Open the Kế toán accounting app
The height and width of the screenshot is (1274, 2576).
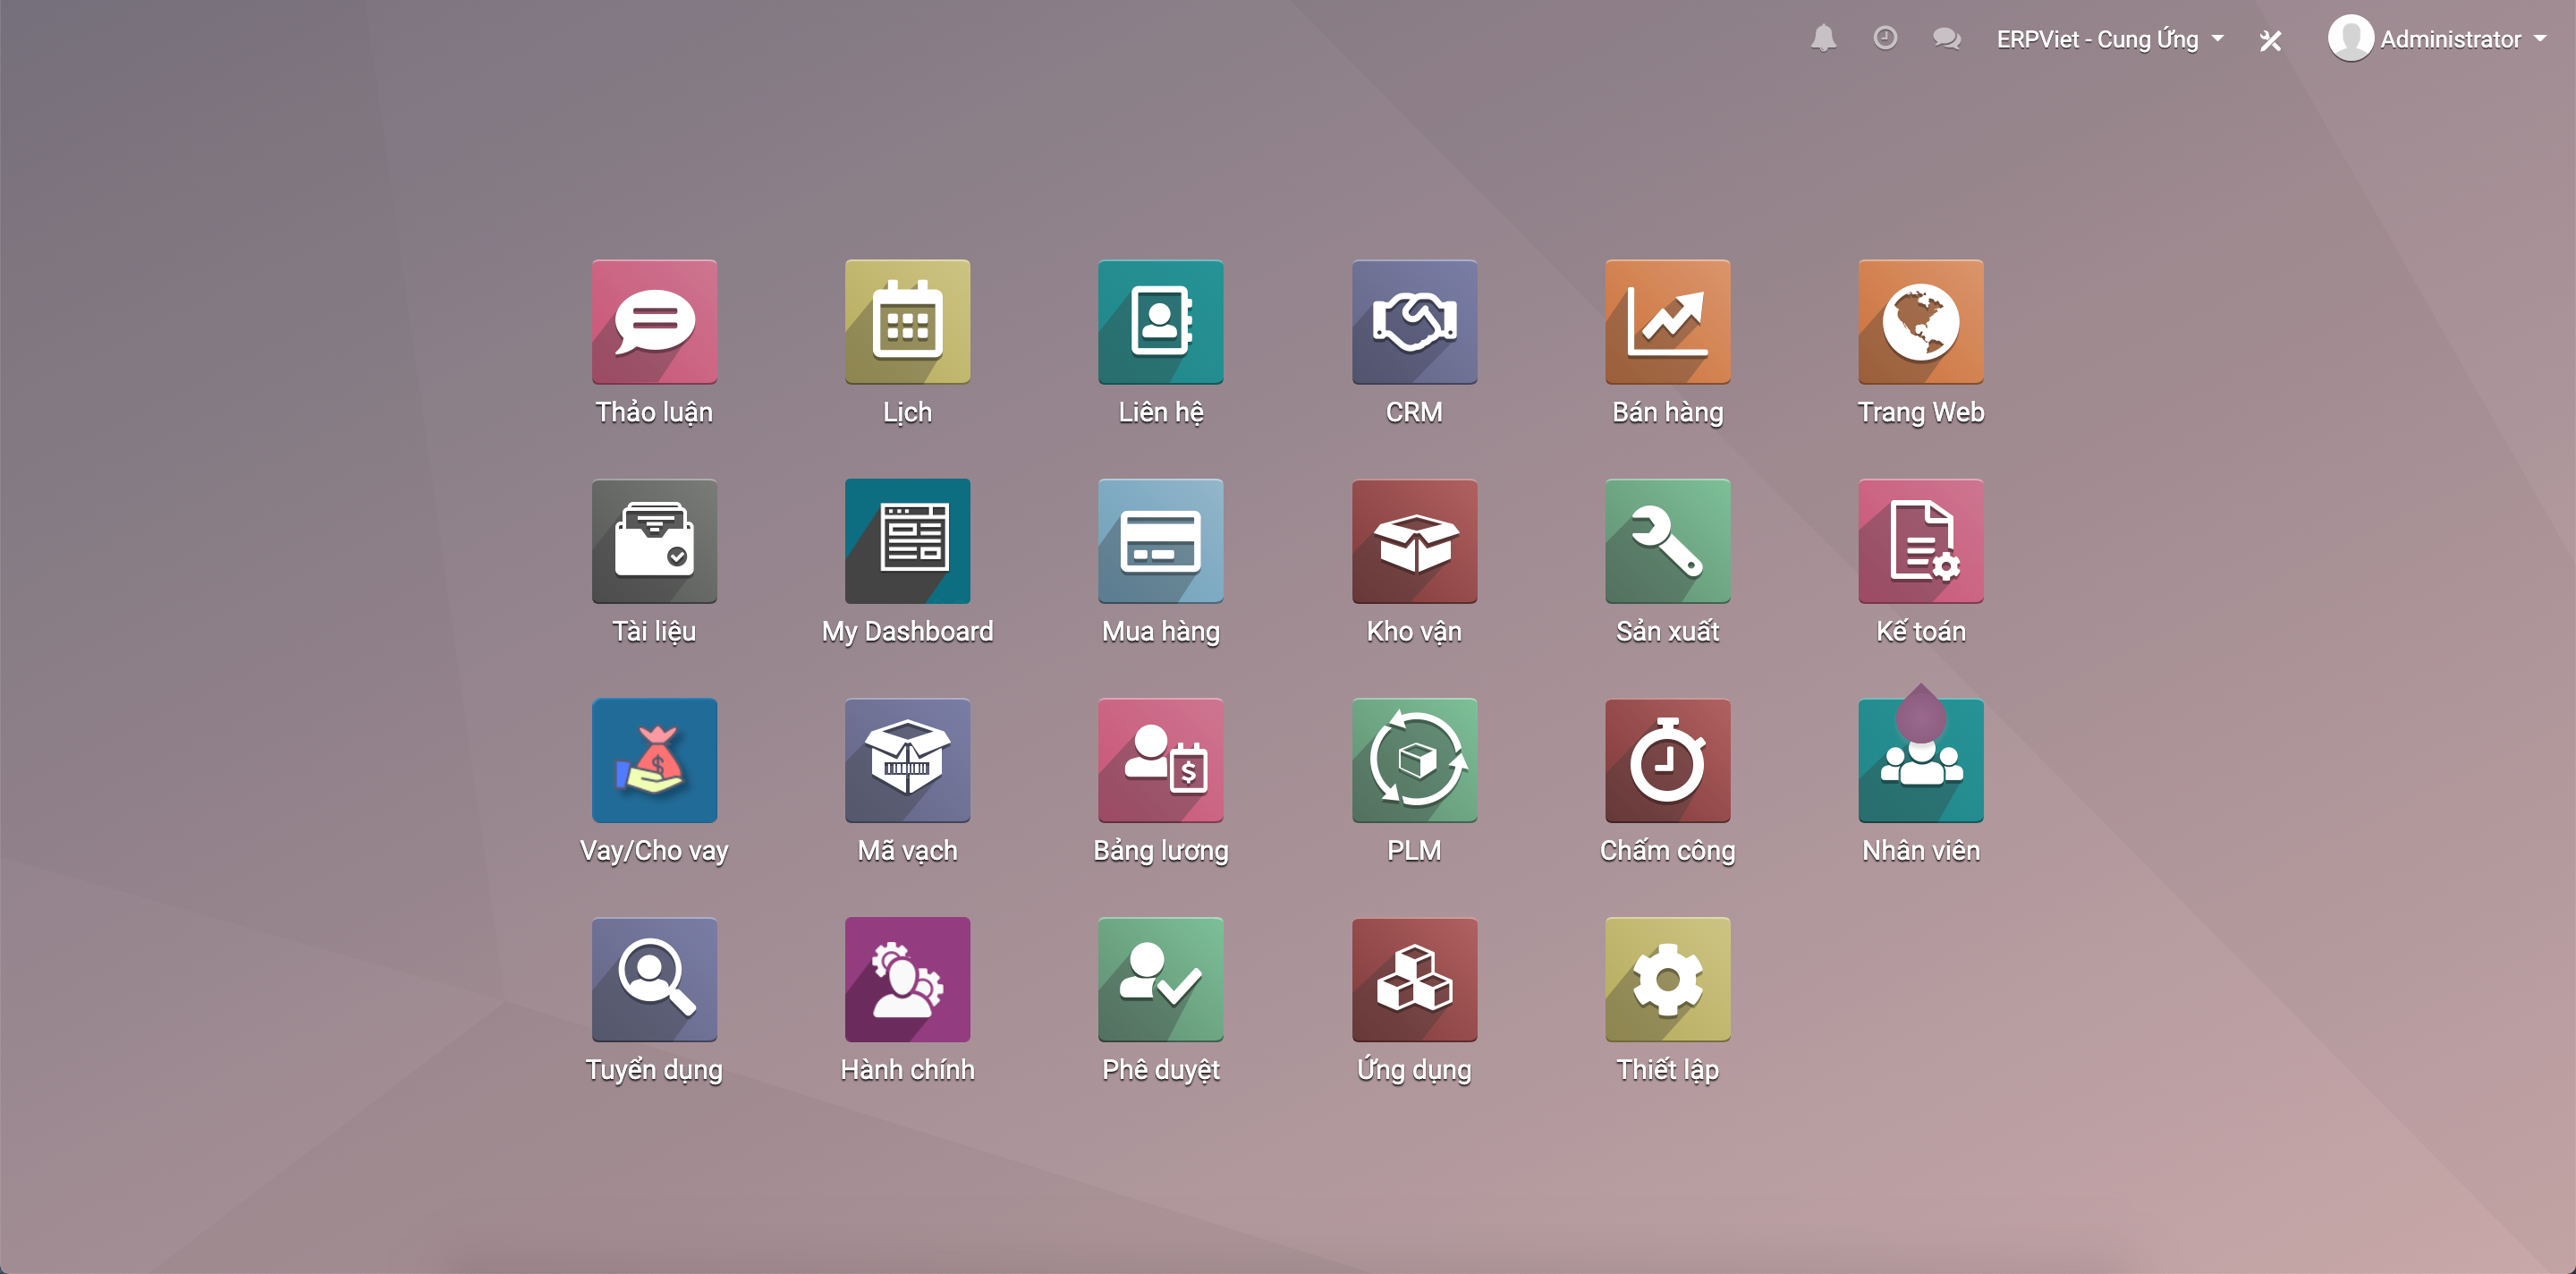pos(1920,541)
